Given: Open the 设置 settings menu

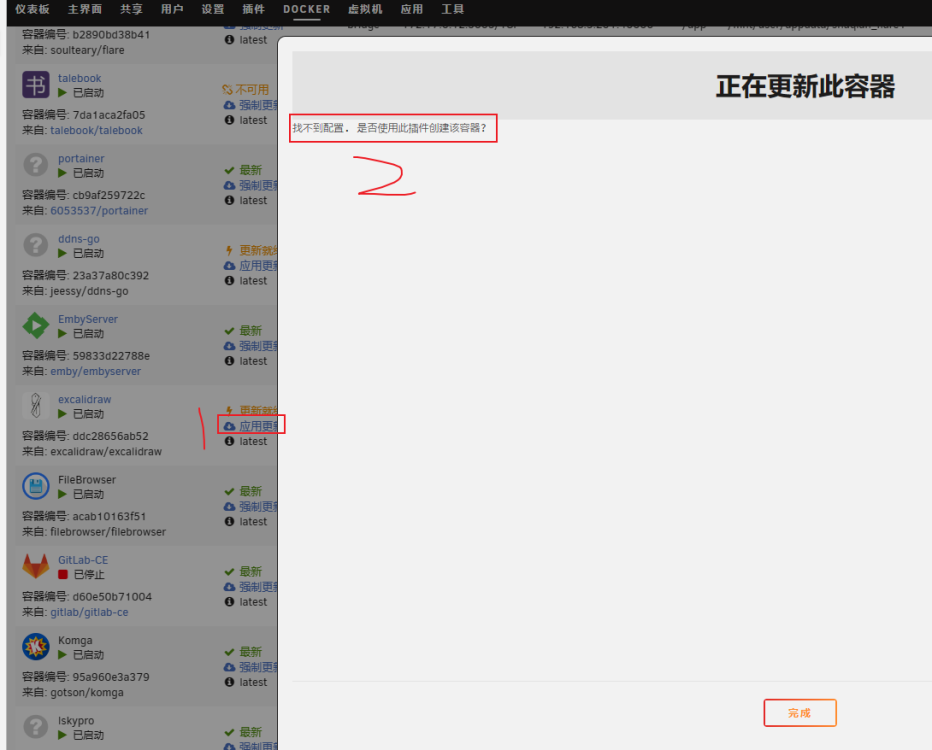Looking at the screenshot, I should click(x=212, y=10).
